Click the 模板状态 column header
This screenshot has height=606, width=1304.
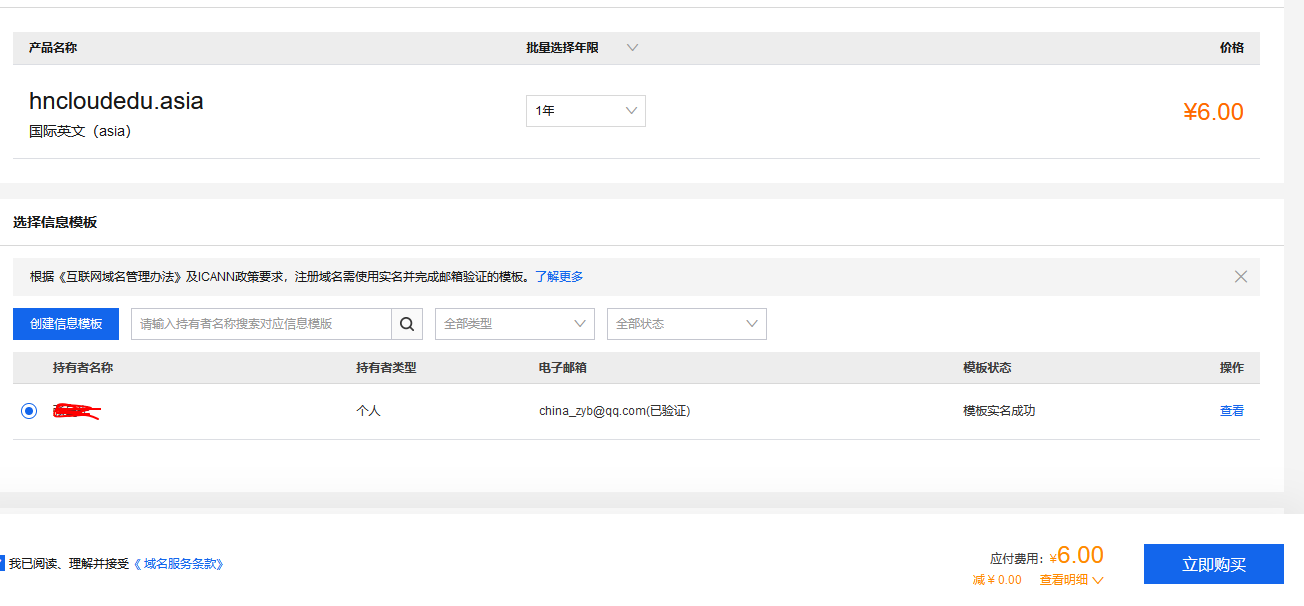click(x=987, y=368)
